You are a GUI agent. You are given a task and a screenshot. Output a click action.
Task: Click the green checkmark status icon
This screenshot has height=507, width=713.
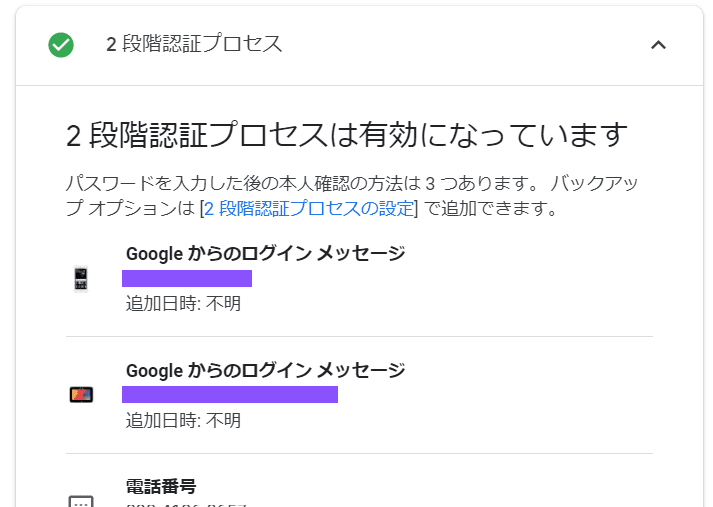pos(61,45)
